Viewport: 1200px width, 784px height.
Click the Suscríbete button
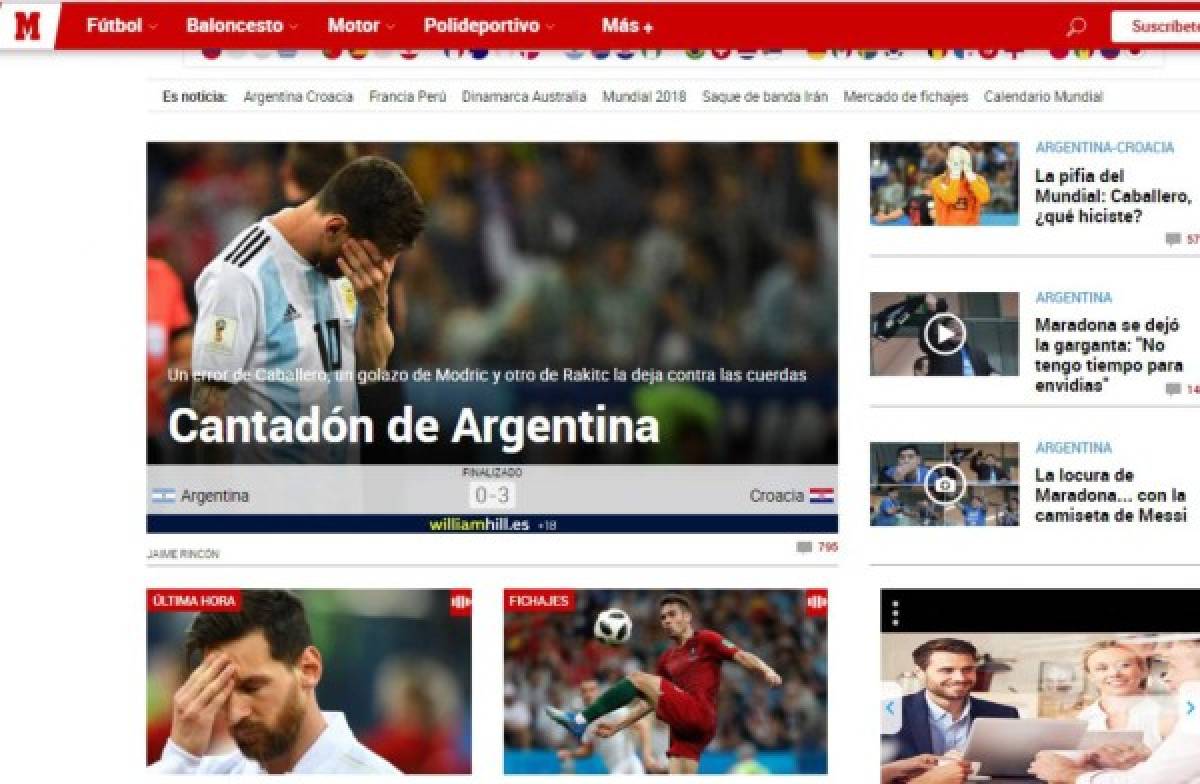(1166, 26)
